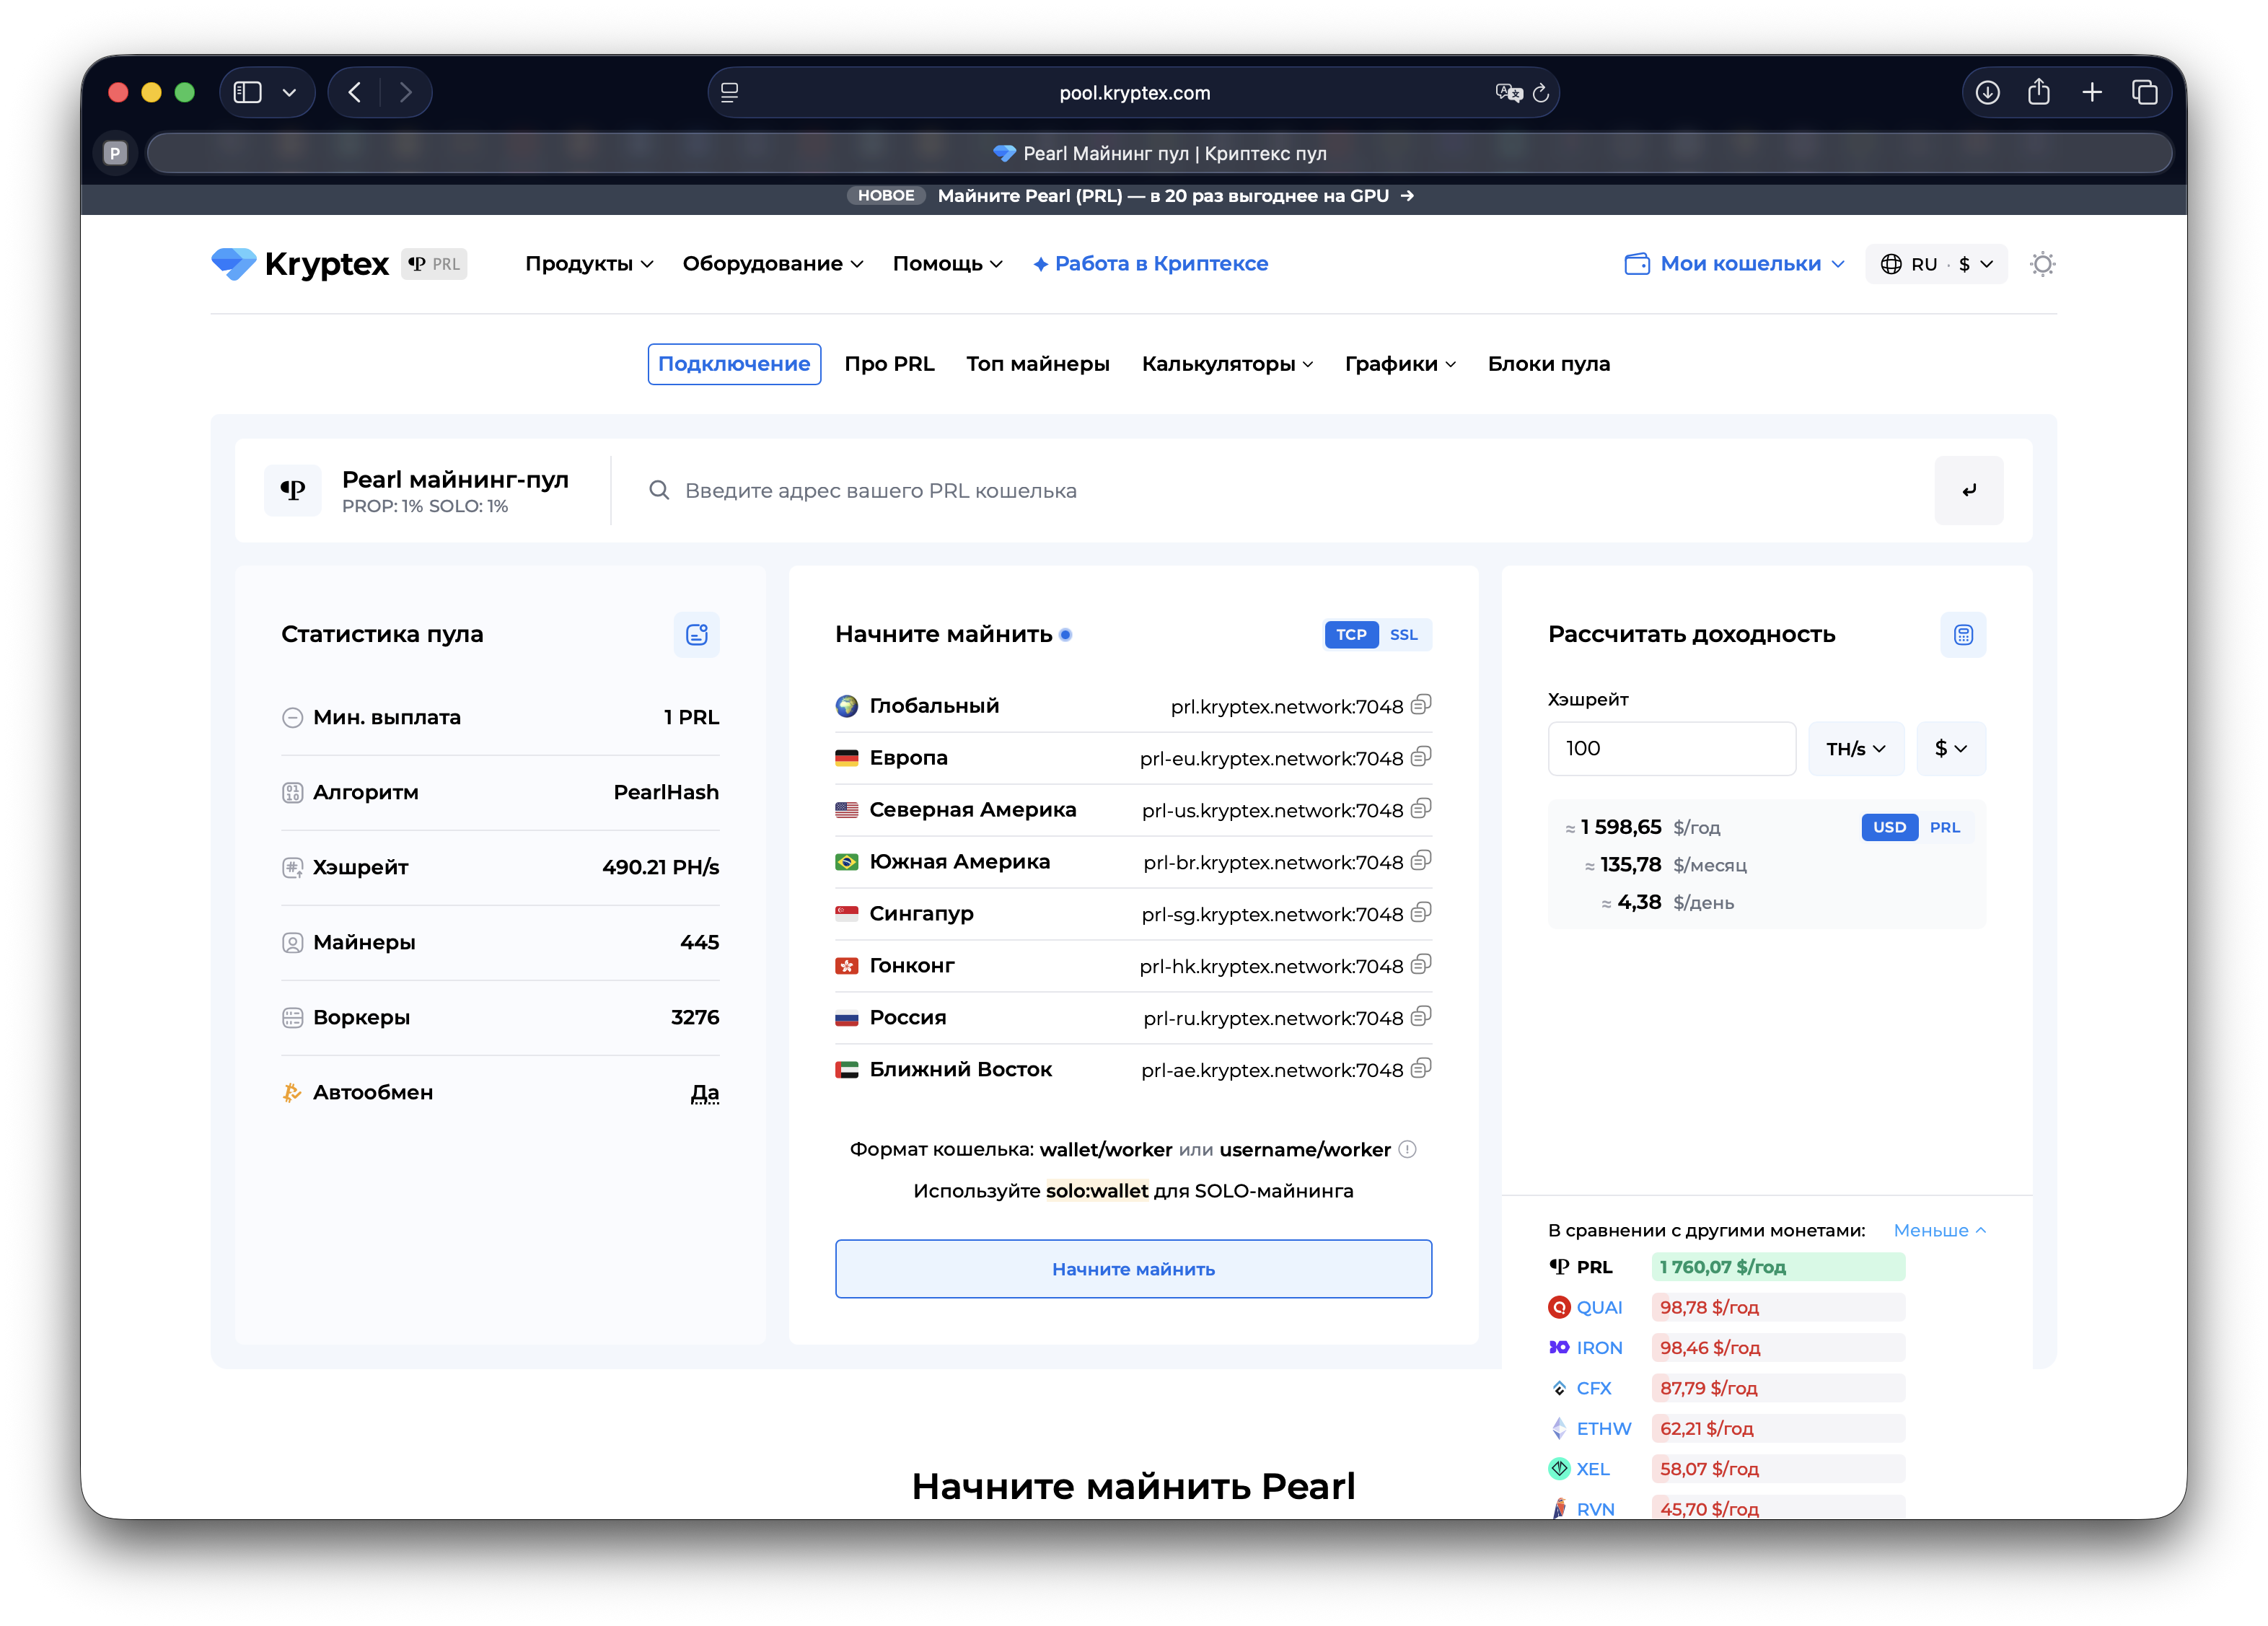The image size is (2268, 1626).
Task: Click the Автообмен value Да
Action: tap(704, 1092)
